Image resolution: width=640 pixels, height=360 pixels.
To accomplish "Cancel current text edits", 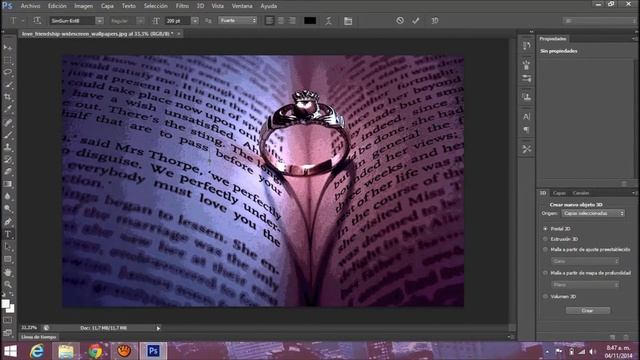I will (x=400, y=20).
